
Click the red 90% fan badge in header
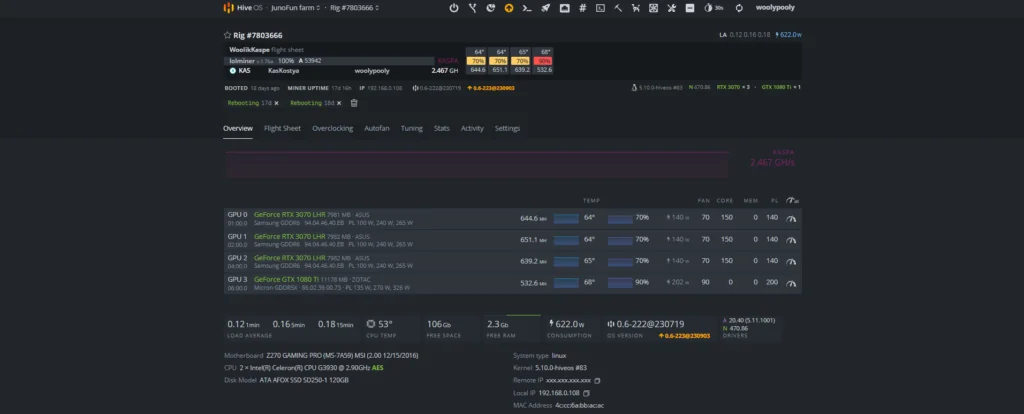click(x=543, y=61)
